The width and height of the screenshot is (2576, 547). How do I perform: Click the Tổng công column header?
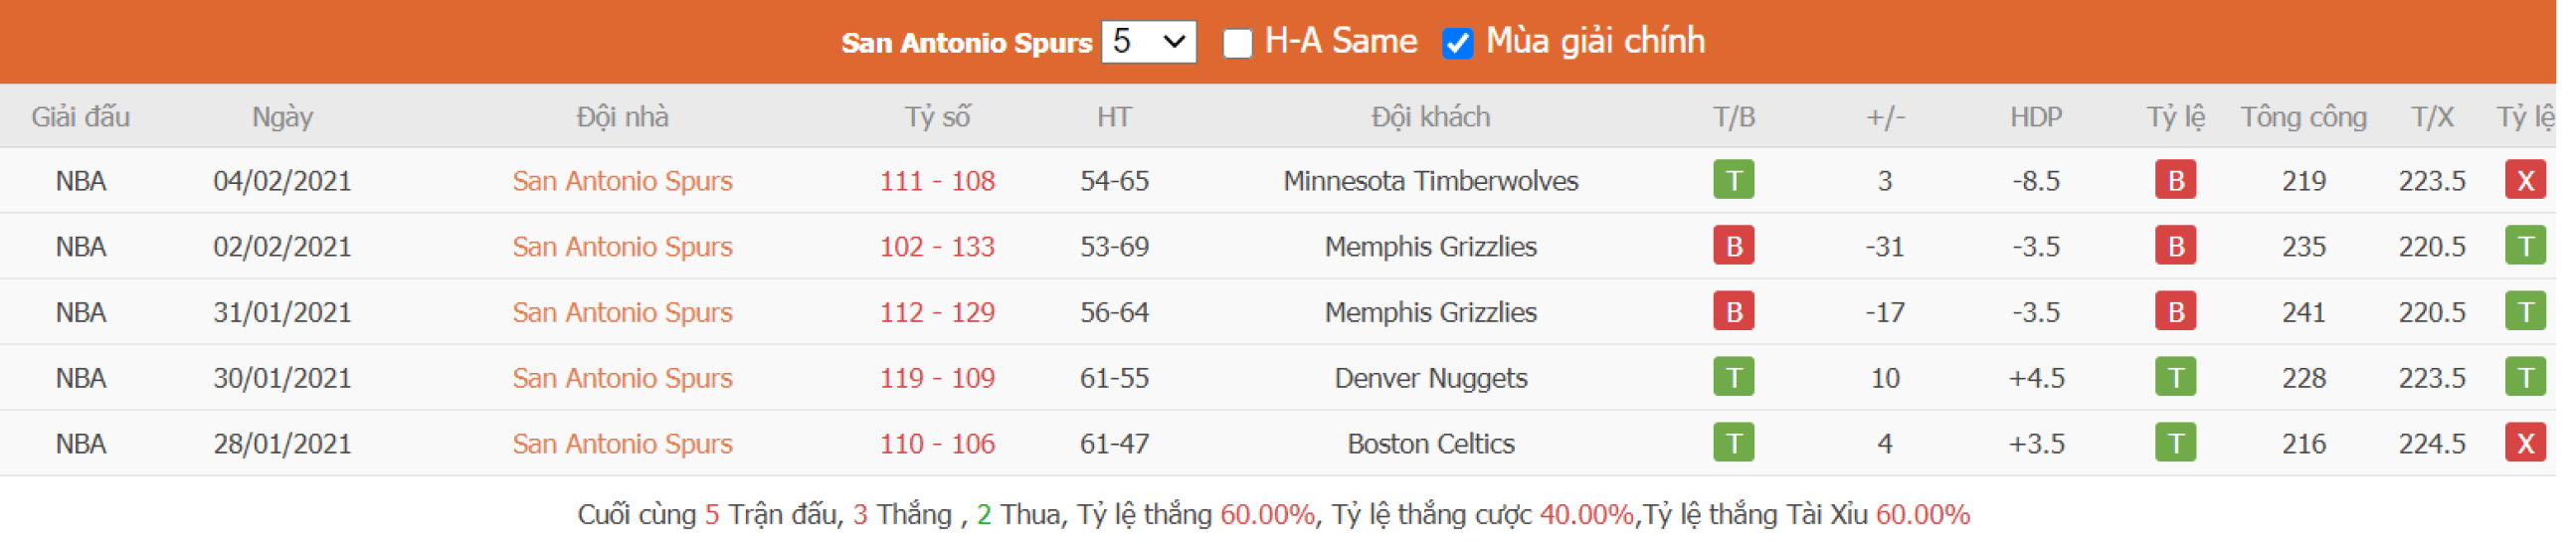pyautogui.click(x=2302, y=117)
